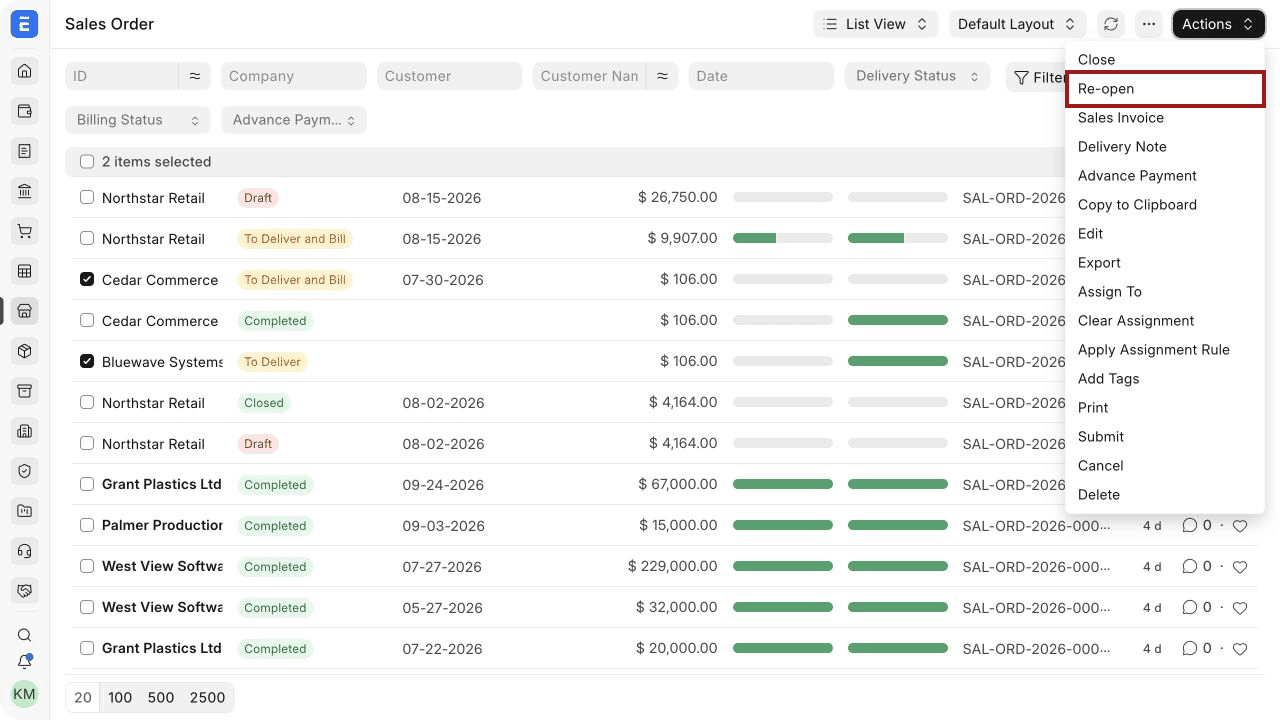Image resolution: width=1280 pixels, height=720 pixels.
Task: Open the KM user avatar menu
Action: pyautogui.click(x=24, y=694)
